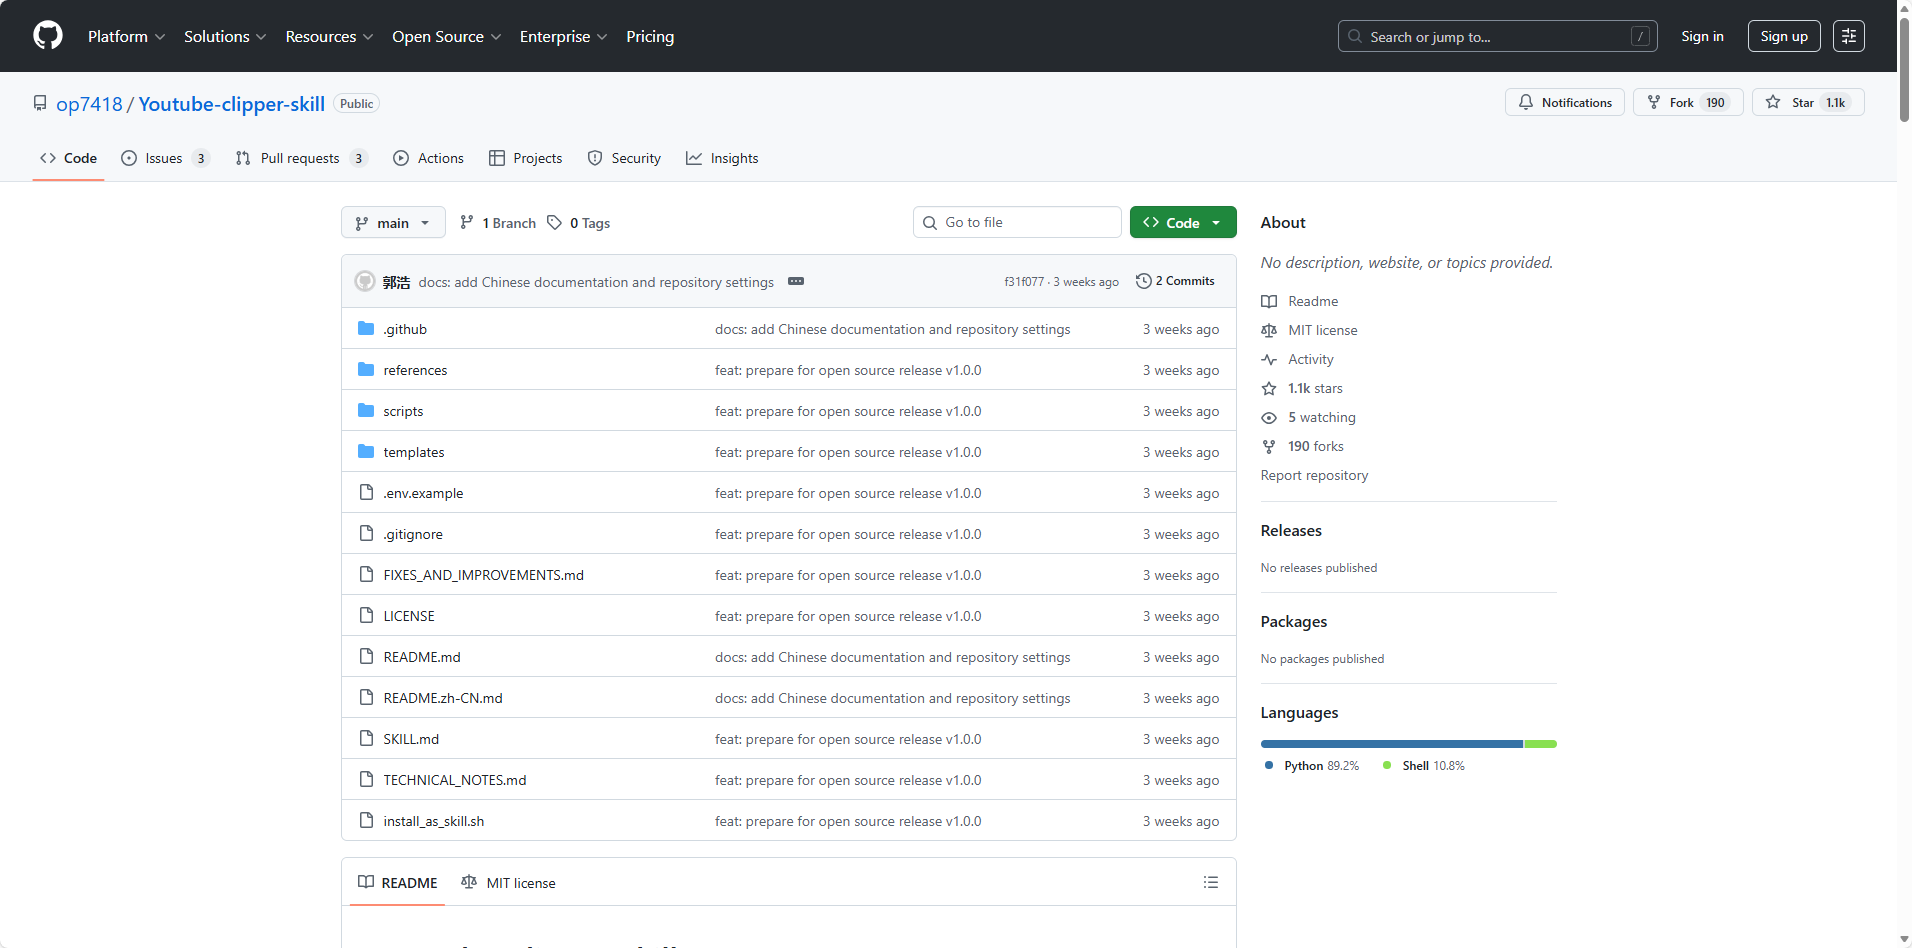
Task: Switch to the Issues tab
Action: (x=164, y=158)
